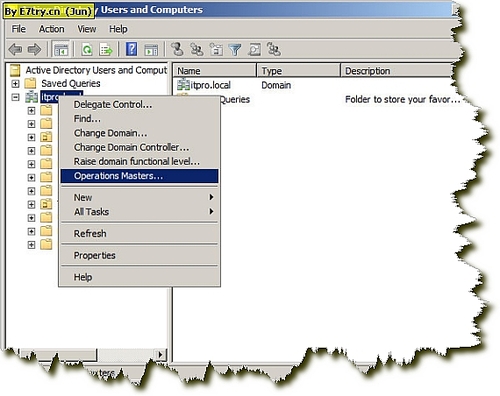Collapse the itpro.local domain node
The height and width of the screenshot is (396, 500).
click(15, 97)
